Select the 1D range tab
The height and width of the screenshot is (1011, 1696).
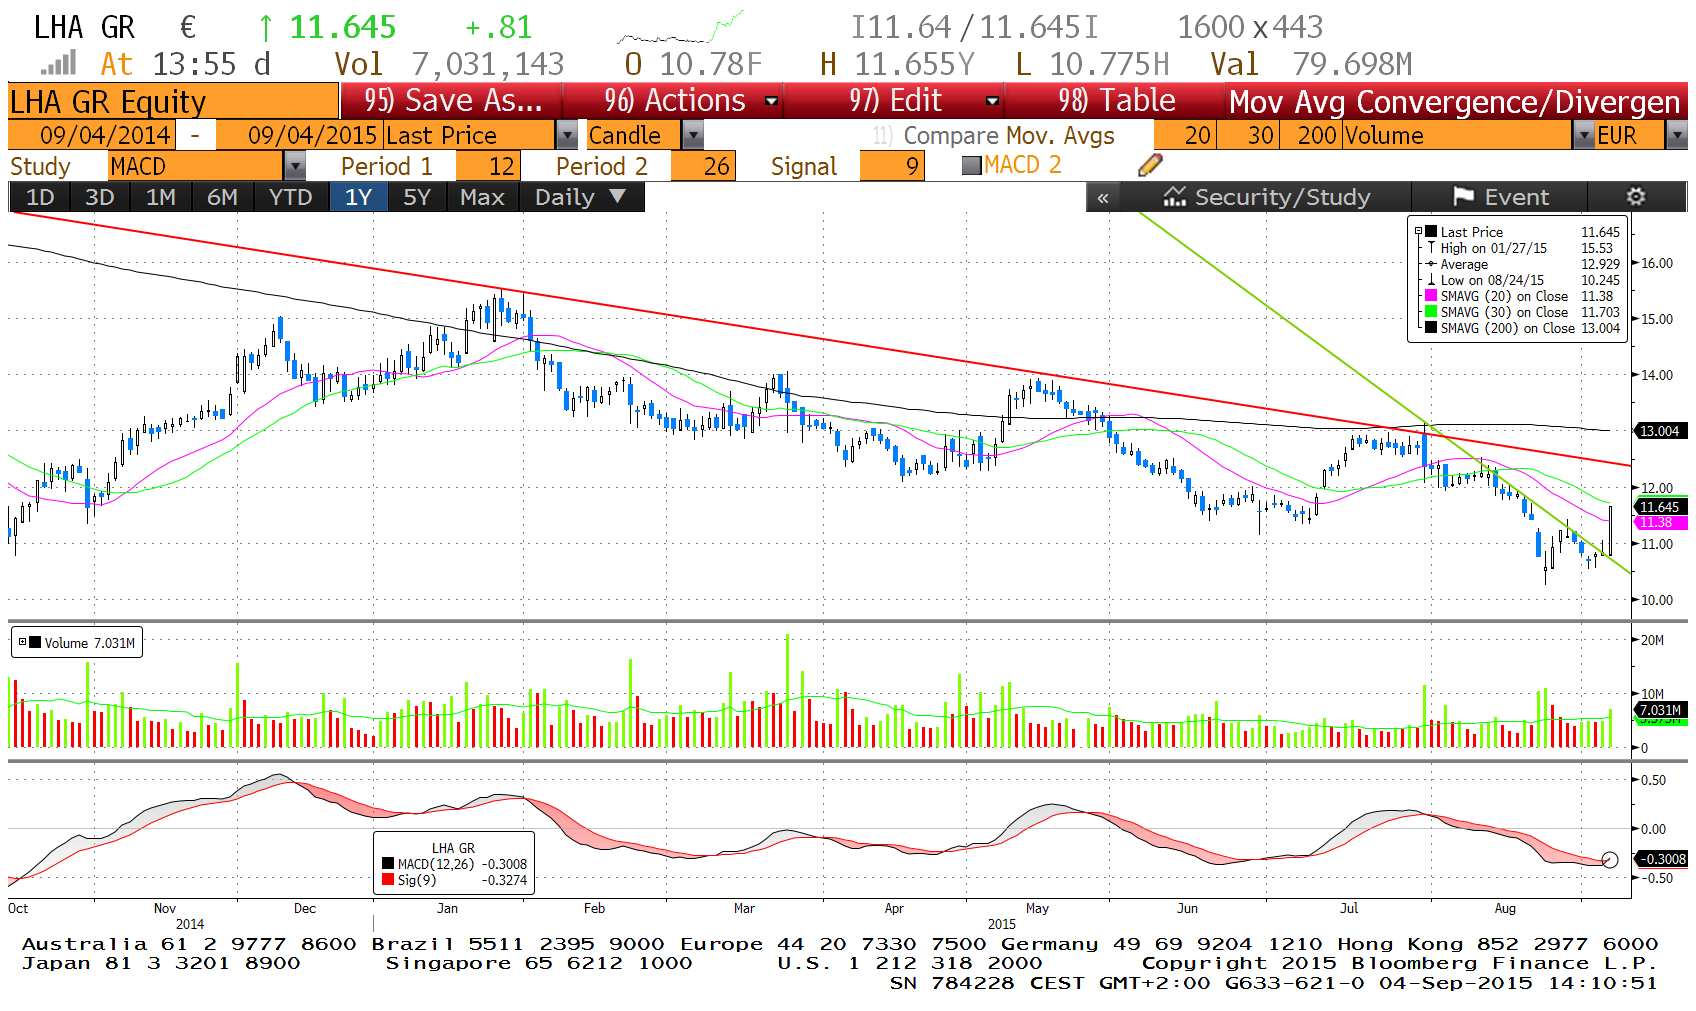pyautogui.click(x=40, y=197)
